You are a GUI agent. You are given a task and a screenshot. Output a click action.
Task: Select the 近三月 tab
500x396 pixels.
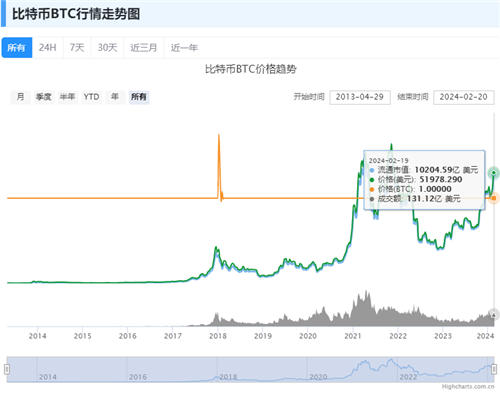pos(144,48)
